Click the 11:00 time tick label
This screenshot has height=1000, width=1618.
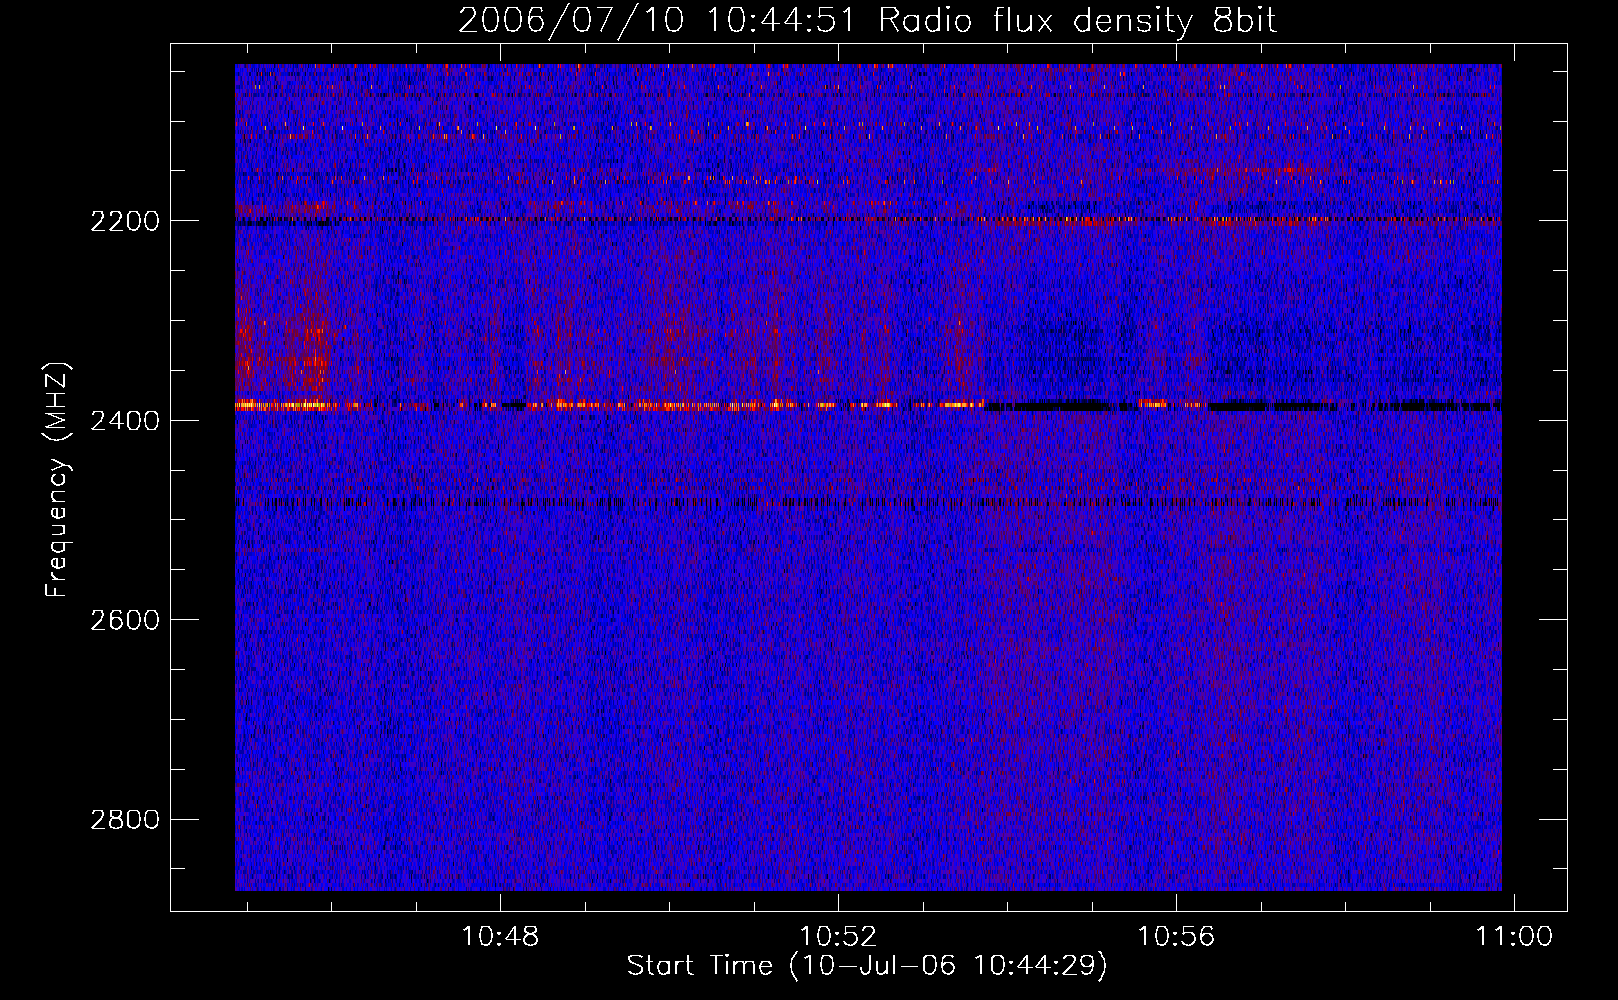tap(1515, 937)
